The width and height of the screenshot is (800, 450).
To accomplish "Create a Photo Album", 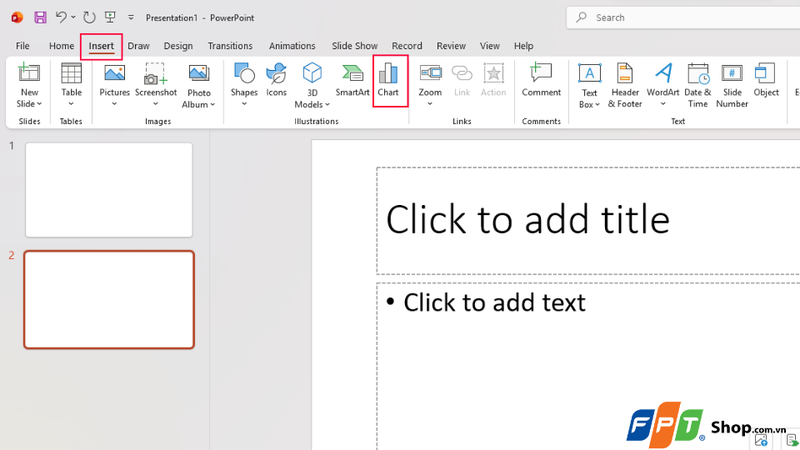I will point(198,85).
